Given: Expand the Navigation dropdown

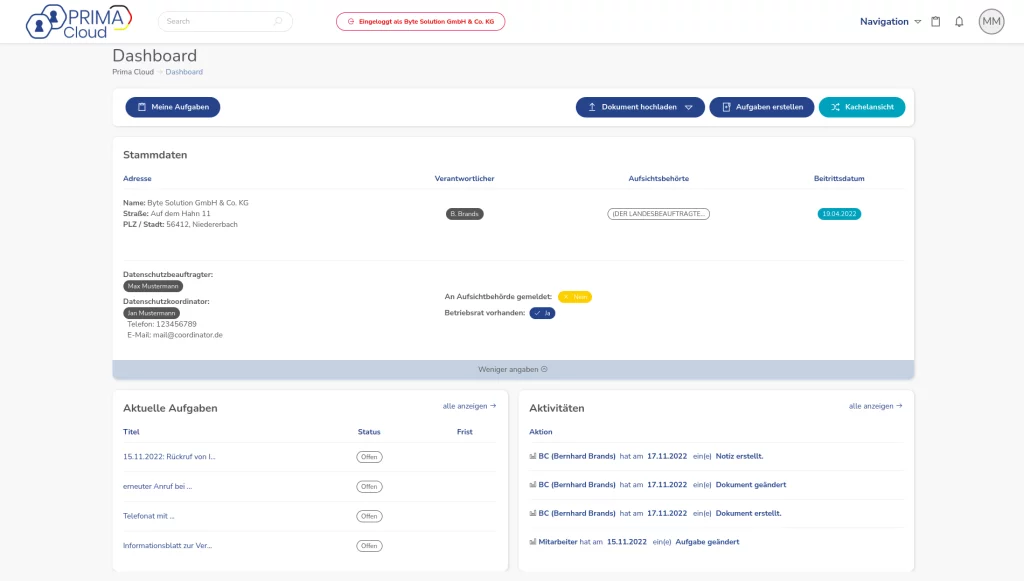Looking at the screenshot, I should tap(889, 22).
